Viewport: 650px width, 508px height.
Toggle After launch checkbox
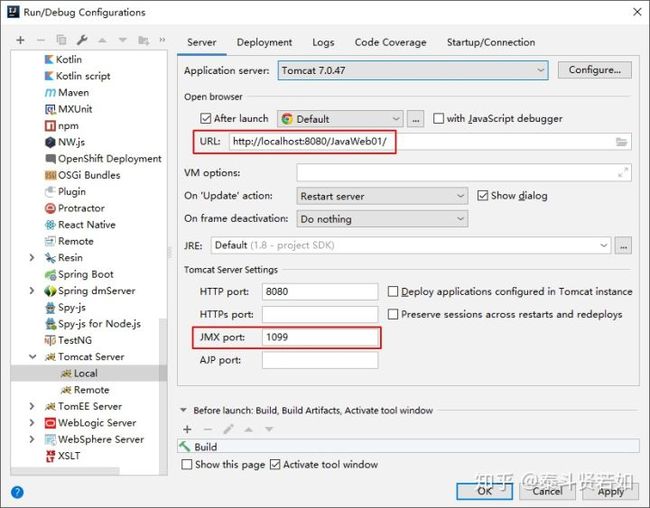point(206,119)
